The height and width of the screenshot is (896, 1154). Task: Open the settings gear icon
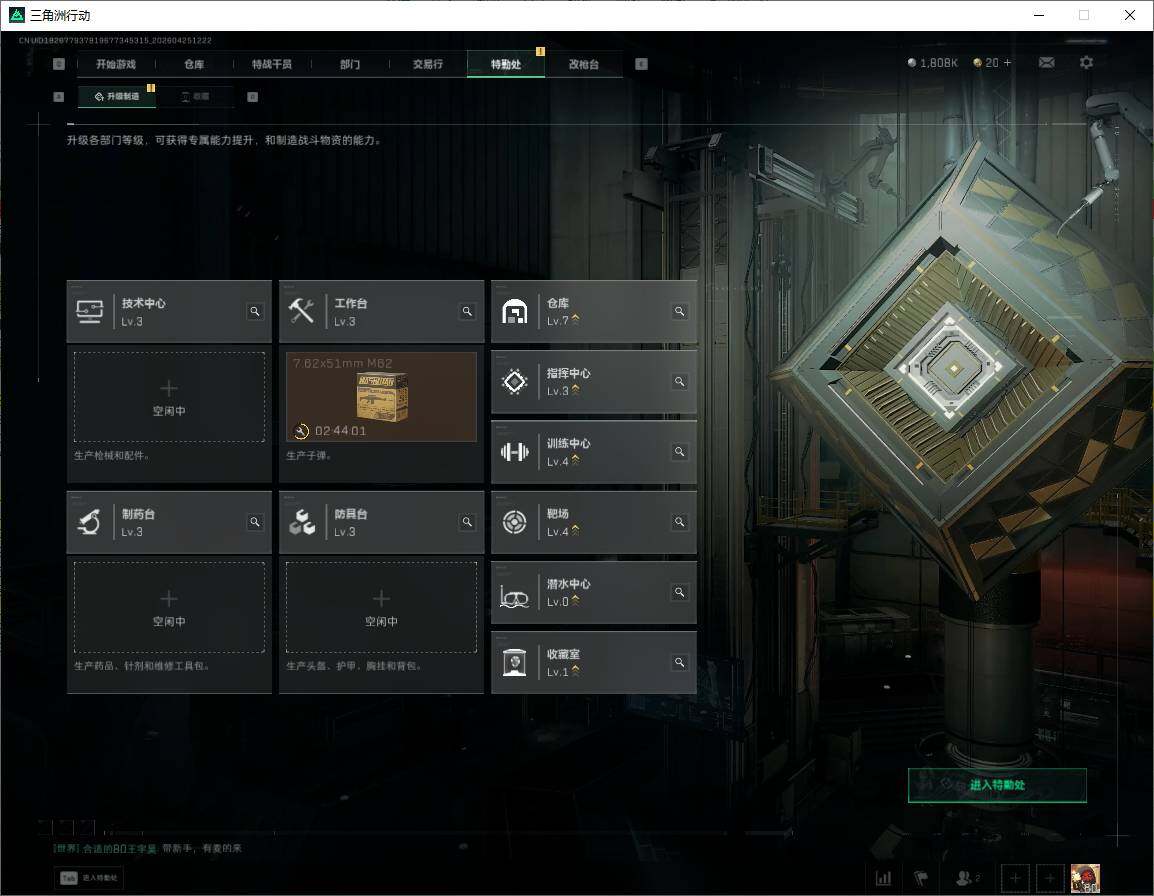(1086, 63)
